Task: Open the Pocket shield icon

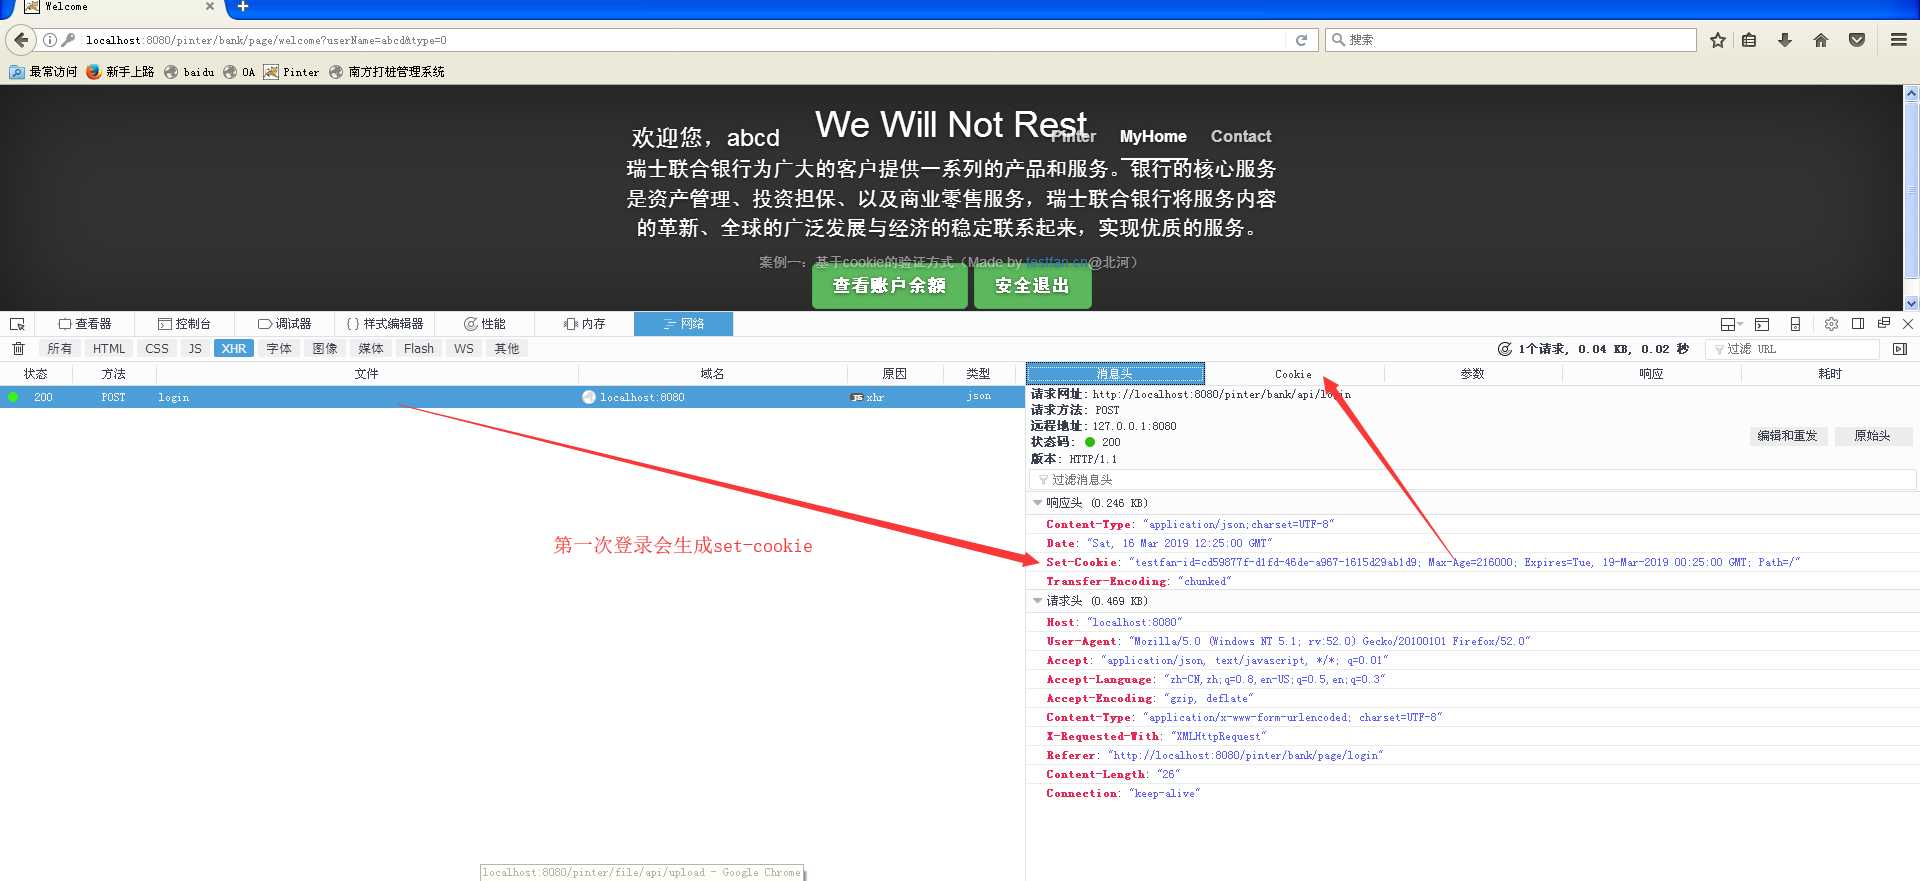Action: click(x=1857, y=40)
